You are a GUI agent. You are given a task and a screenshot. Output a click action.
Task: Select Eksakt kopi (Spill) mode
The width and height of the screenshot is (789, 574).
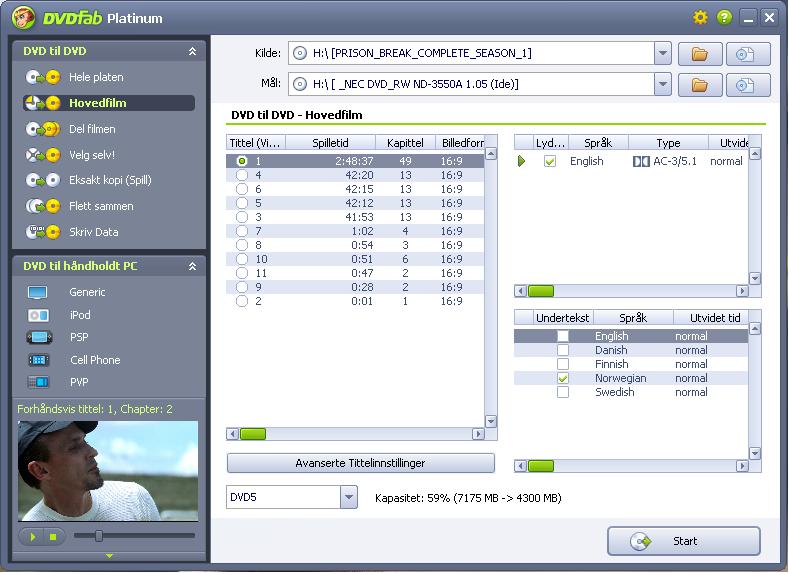[110, 180]
